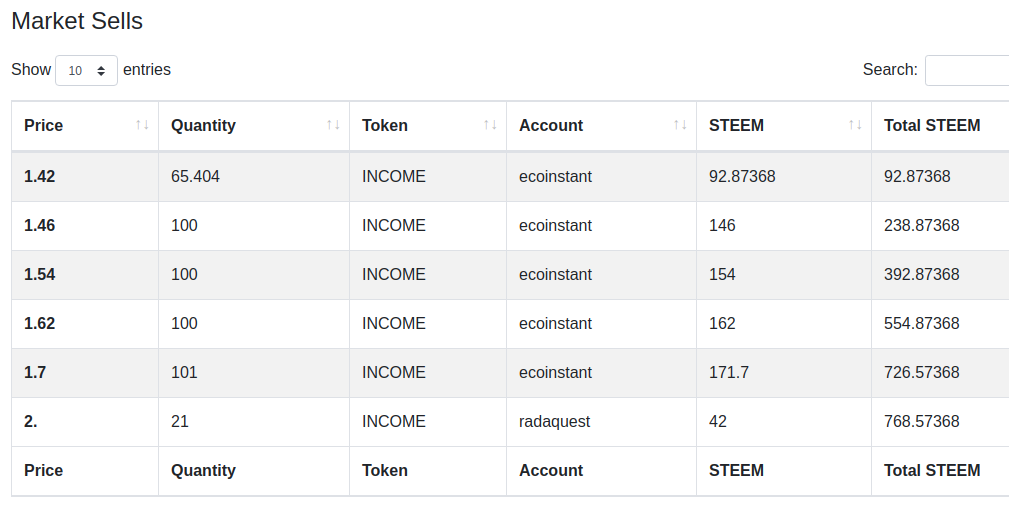Sort table by Price column arrows
Viewport: 1009px width, 505px height.
pos(142,125)
